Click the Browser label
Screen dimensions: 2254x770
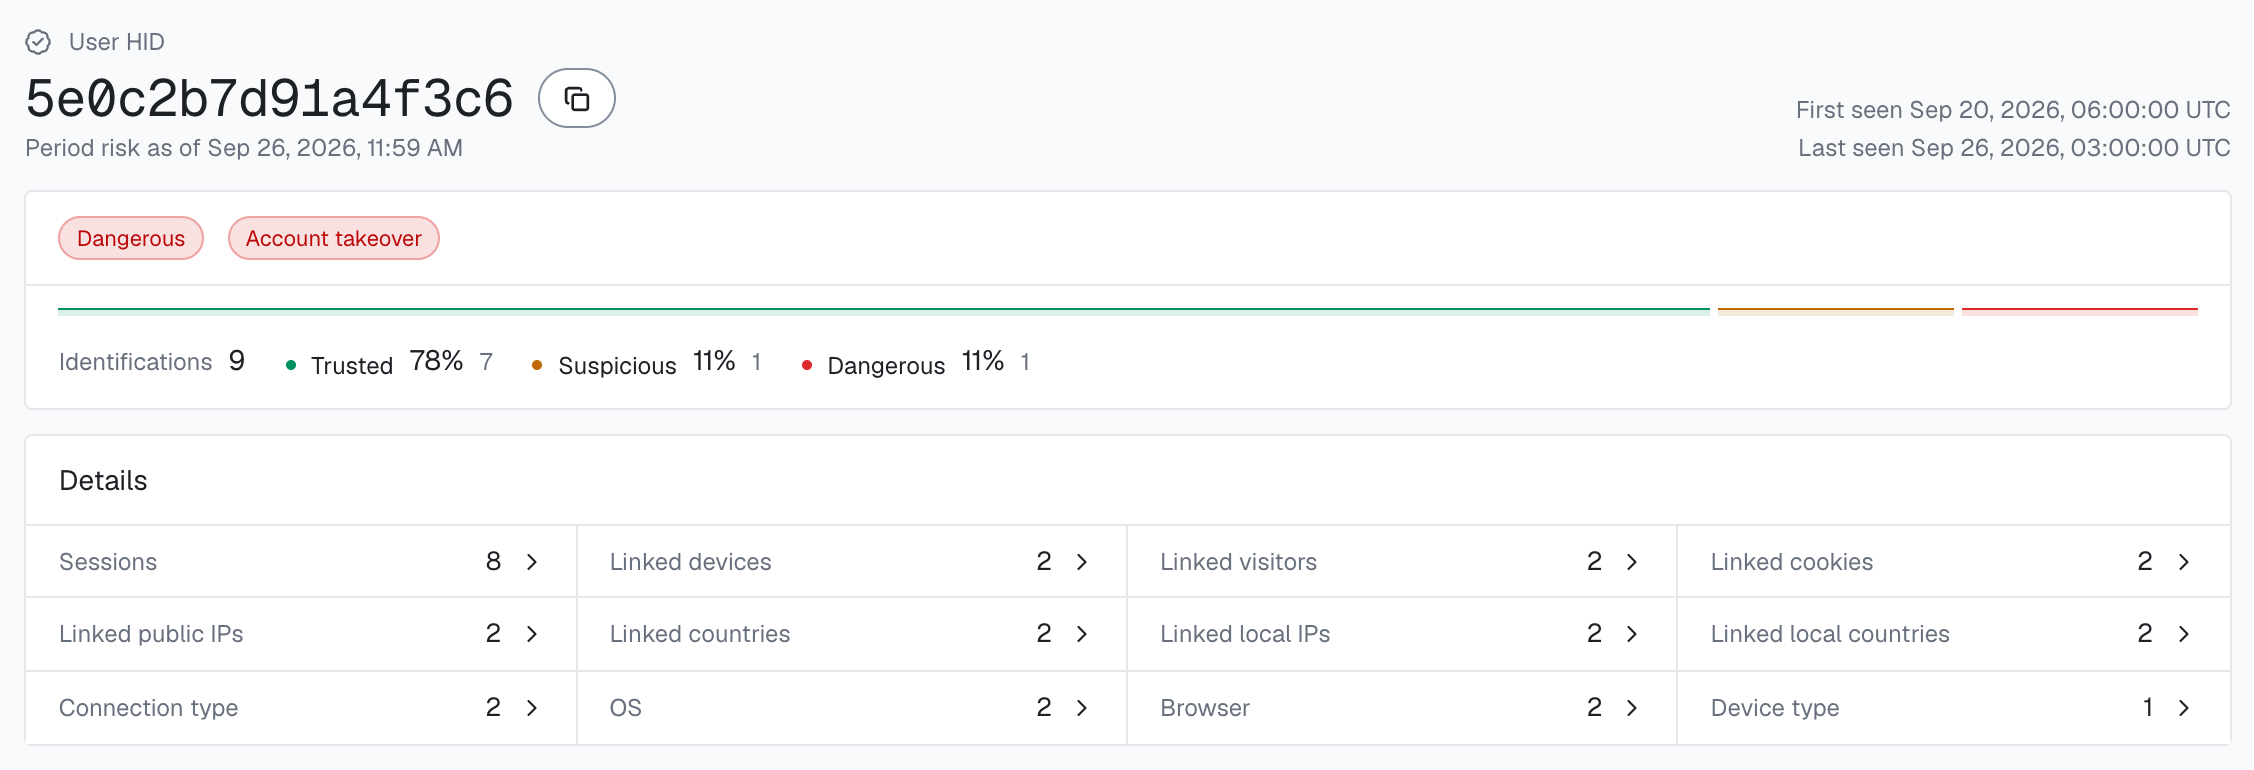click(x=1205, y=708)
